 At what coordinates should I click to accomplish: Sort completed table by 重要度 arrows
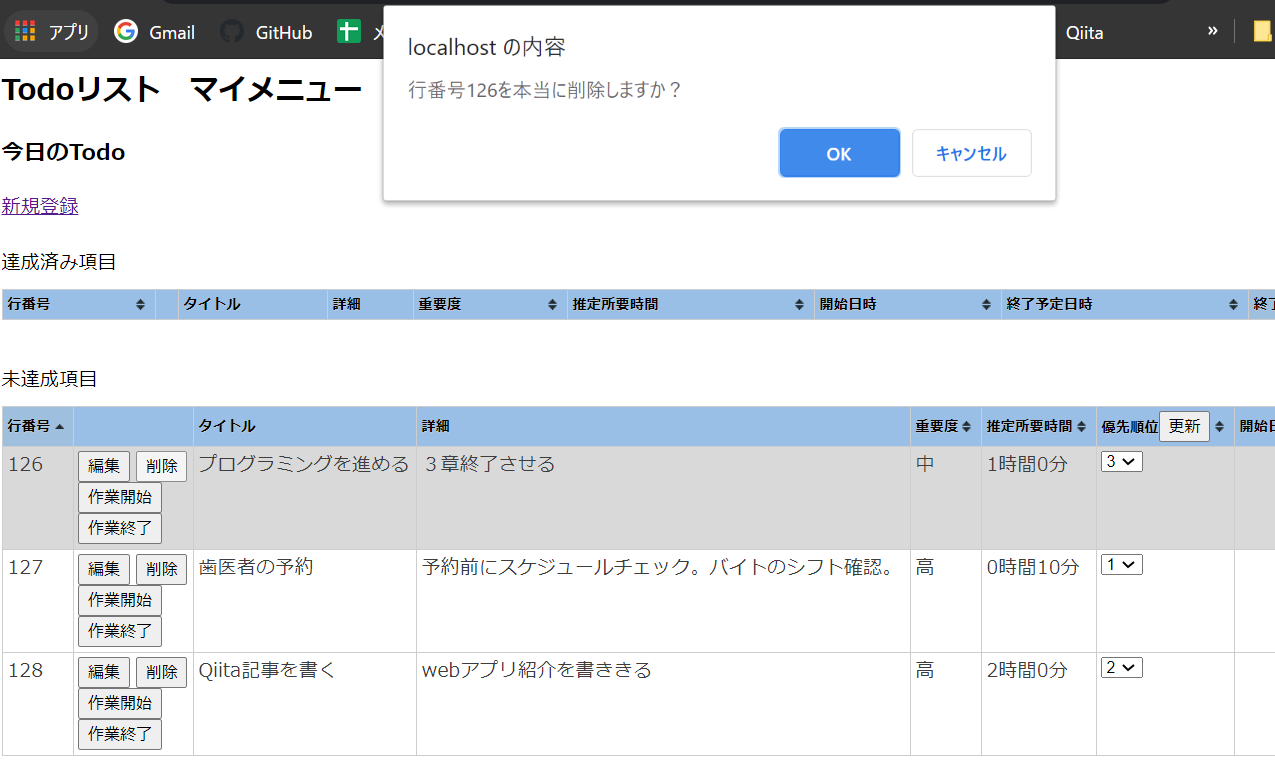tap(552, 305)
